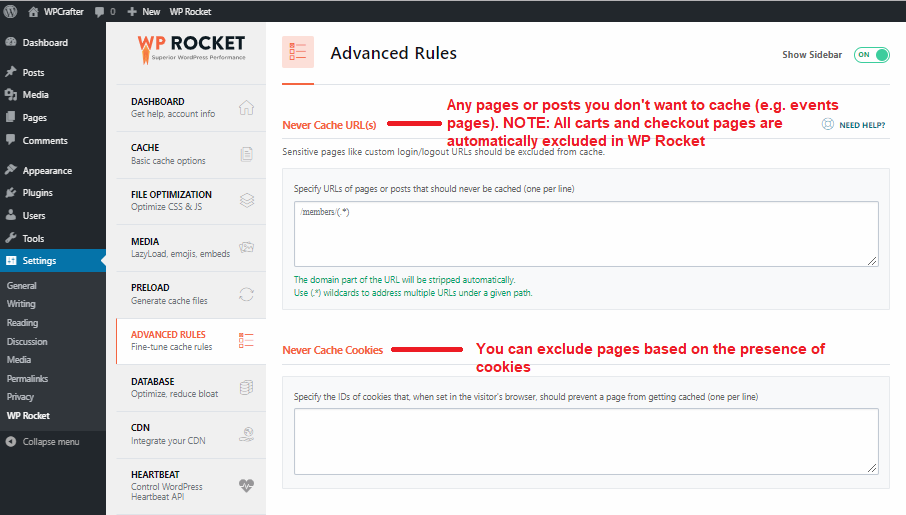Click the File Optimization layers icon
906x515 pixels.
pos(247,201)
